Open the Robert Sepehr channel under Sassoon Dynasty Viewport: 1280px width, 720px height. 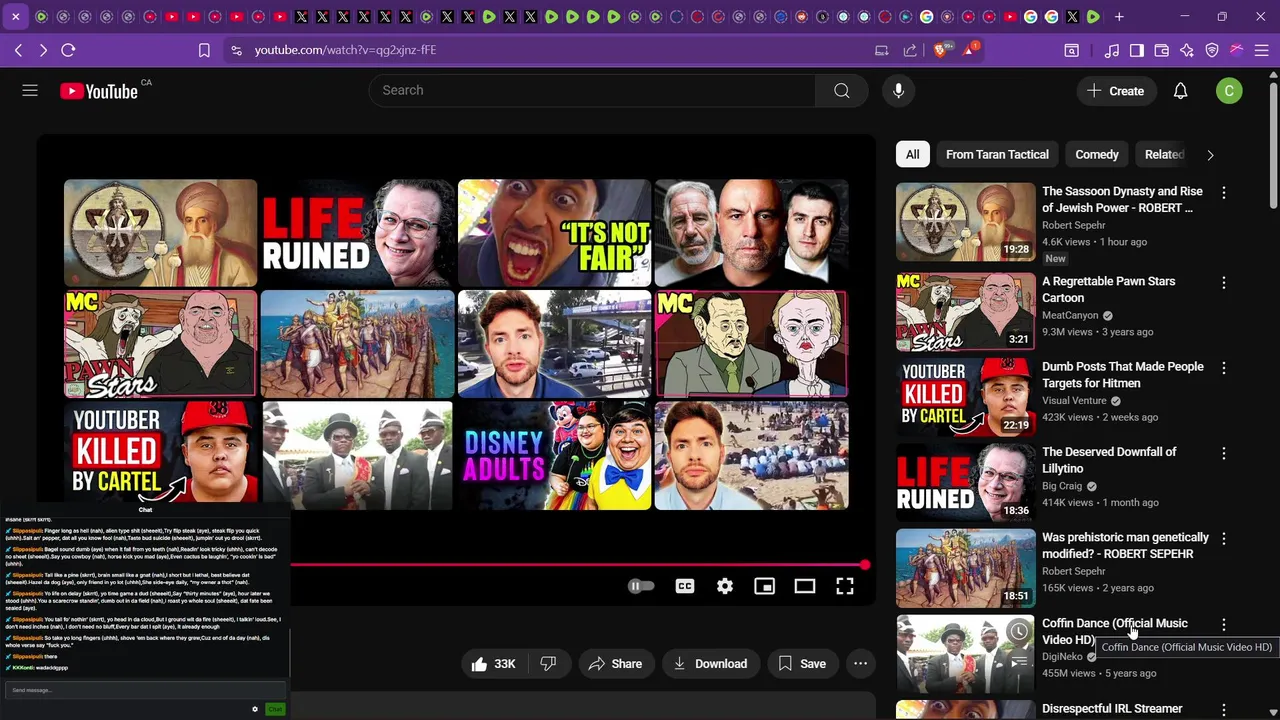click(x=1073, y=226)
